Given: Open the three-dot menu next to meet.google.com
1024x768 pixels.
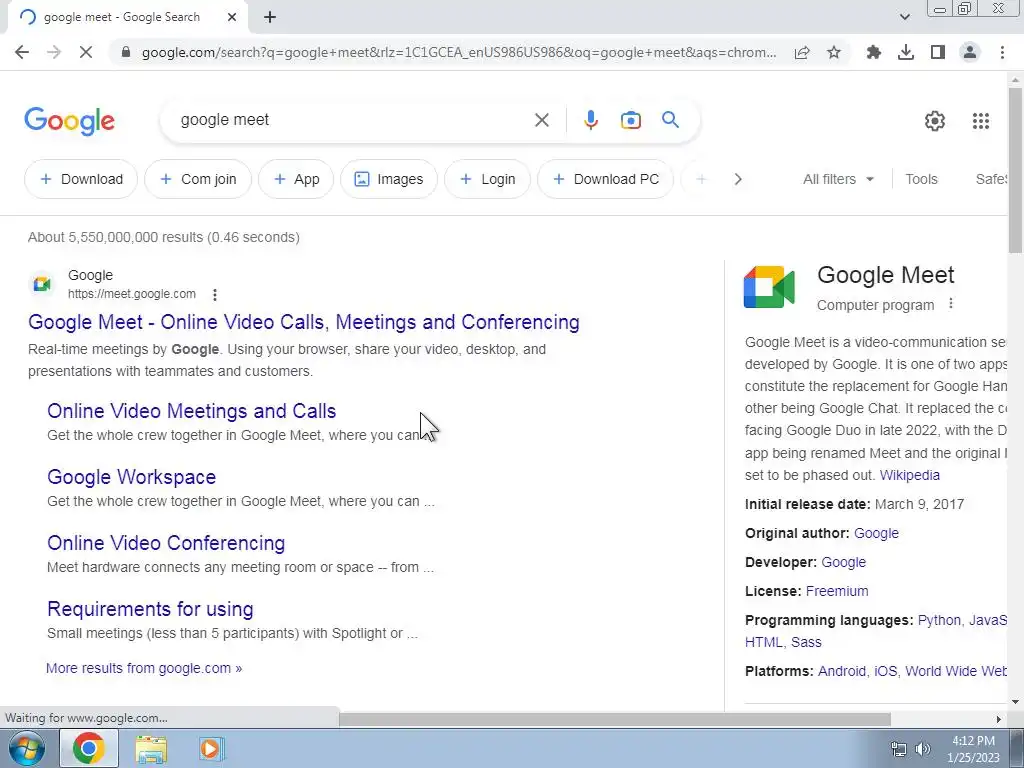Looking at the screenshot, I should tap(215, 295).
